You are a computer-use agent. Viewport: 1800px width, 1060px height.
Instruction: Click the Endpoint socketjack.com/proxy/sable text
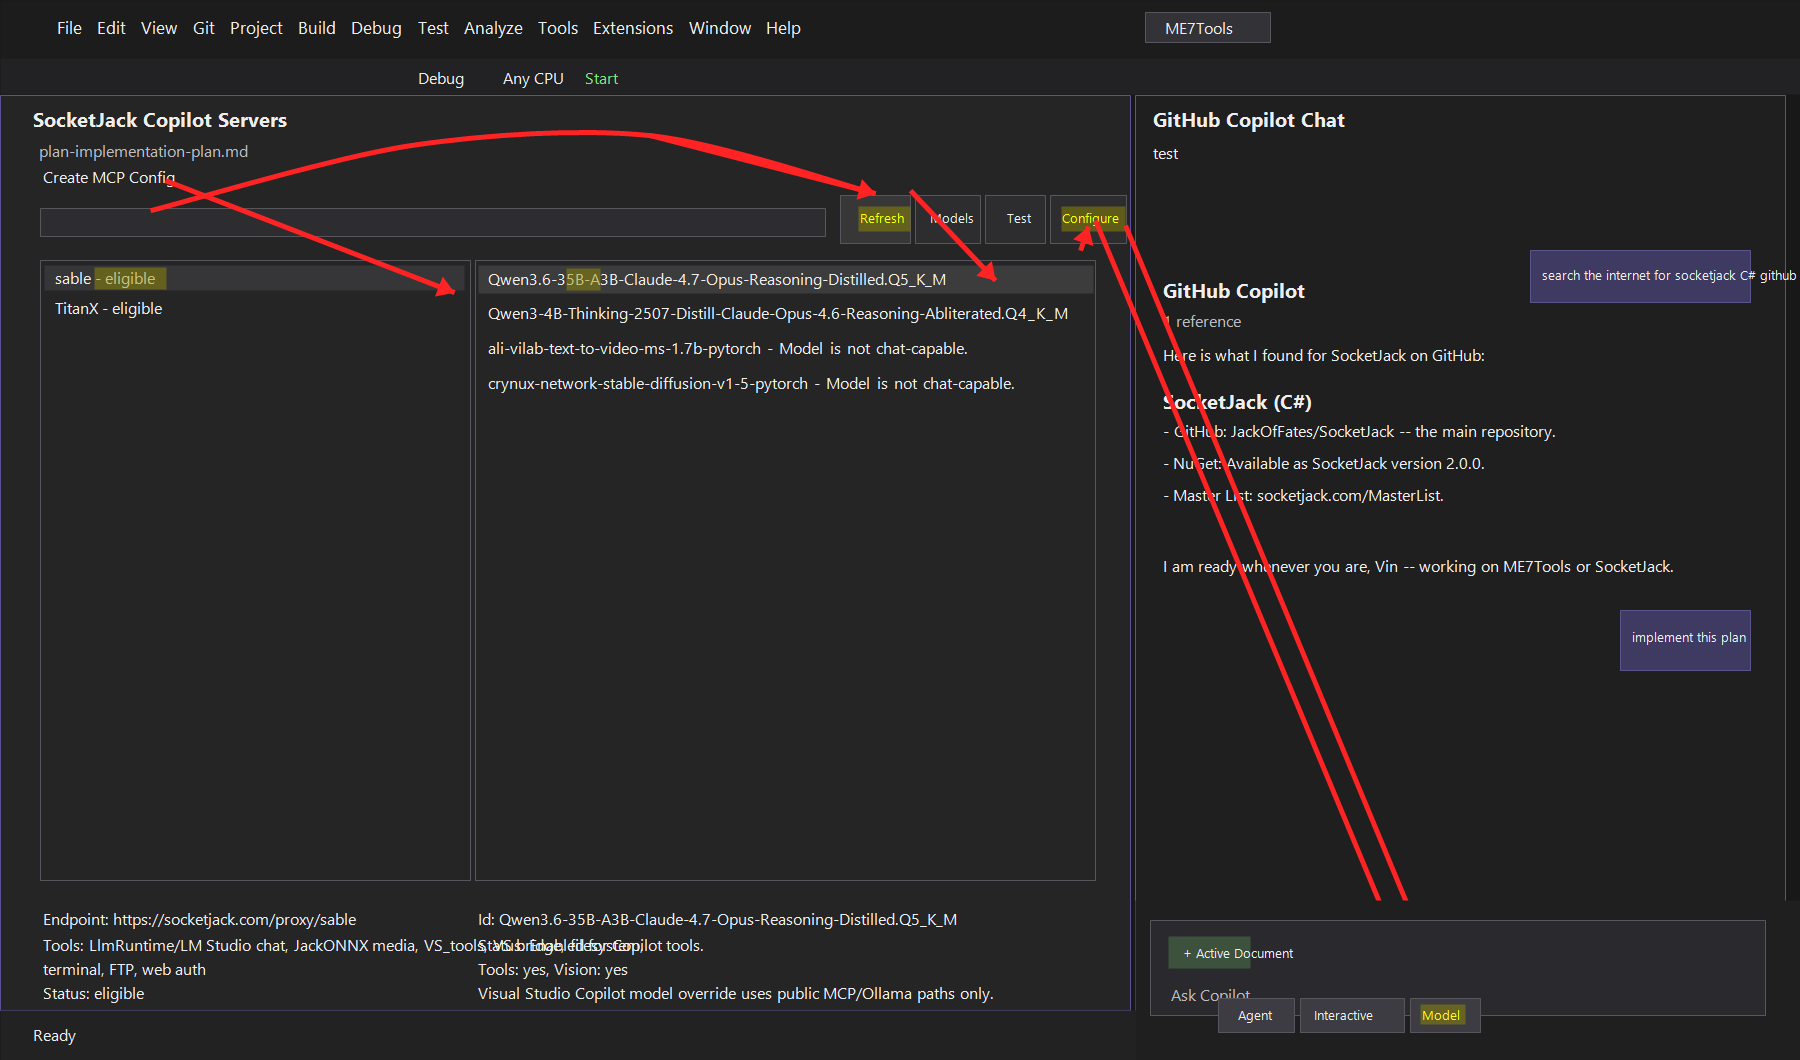coord(199,919)
